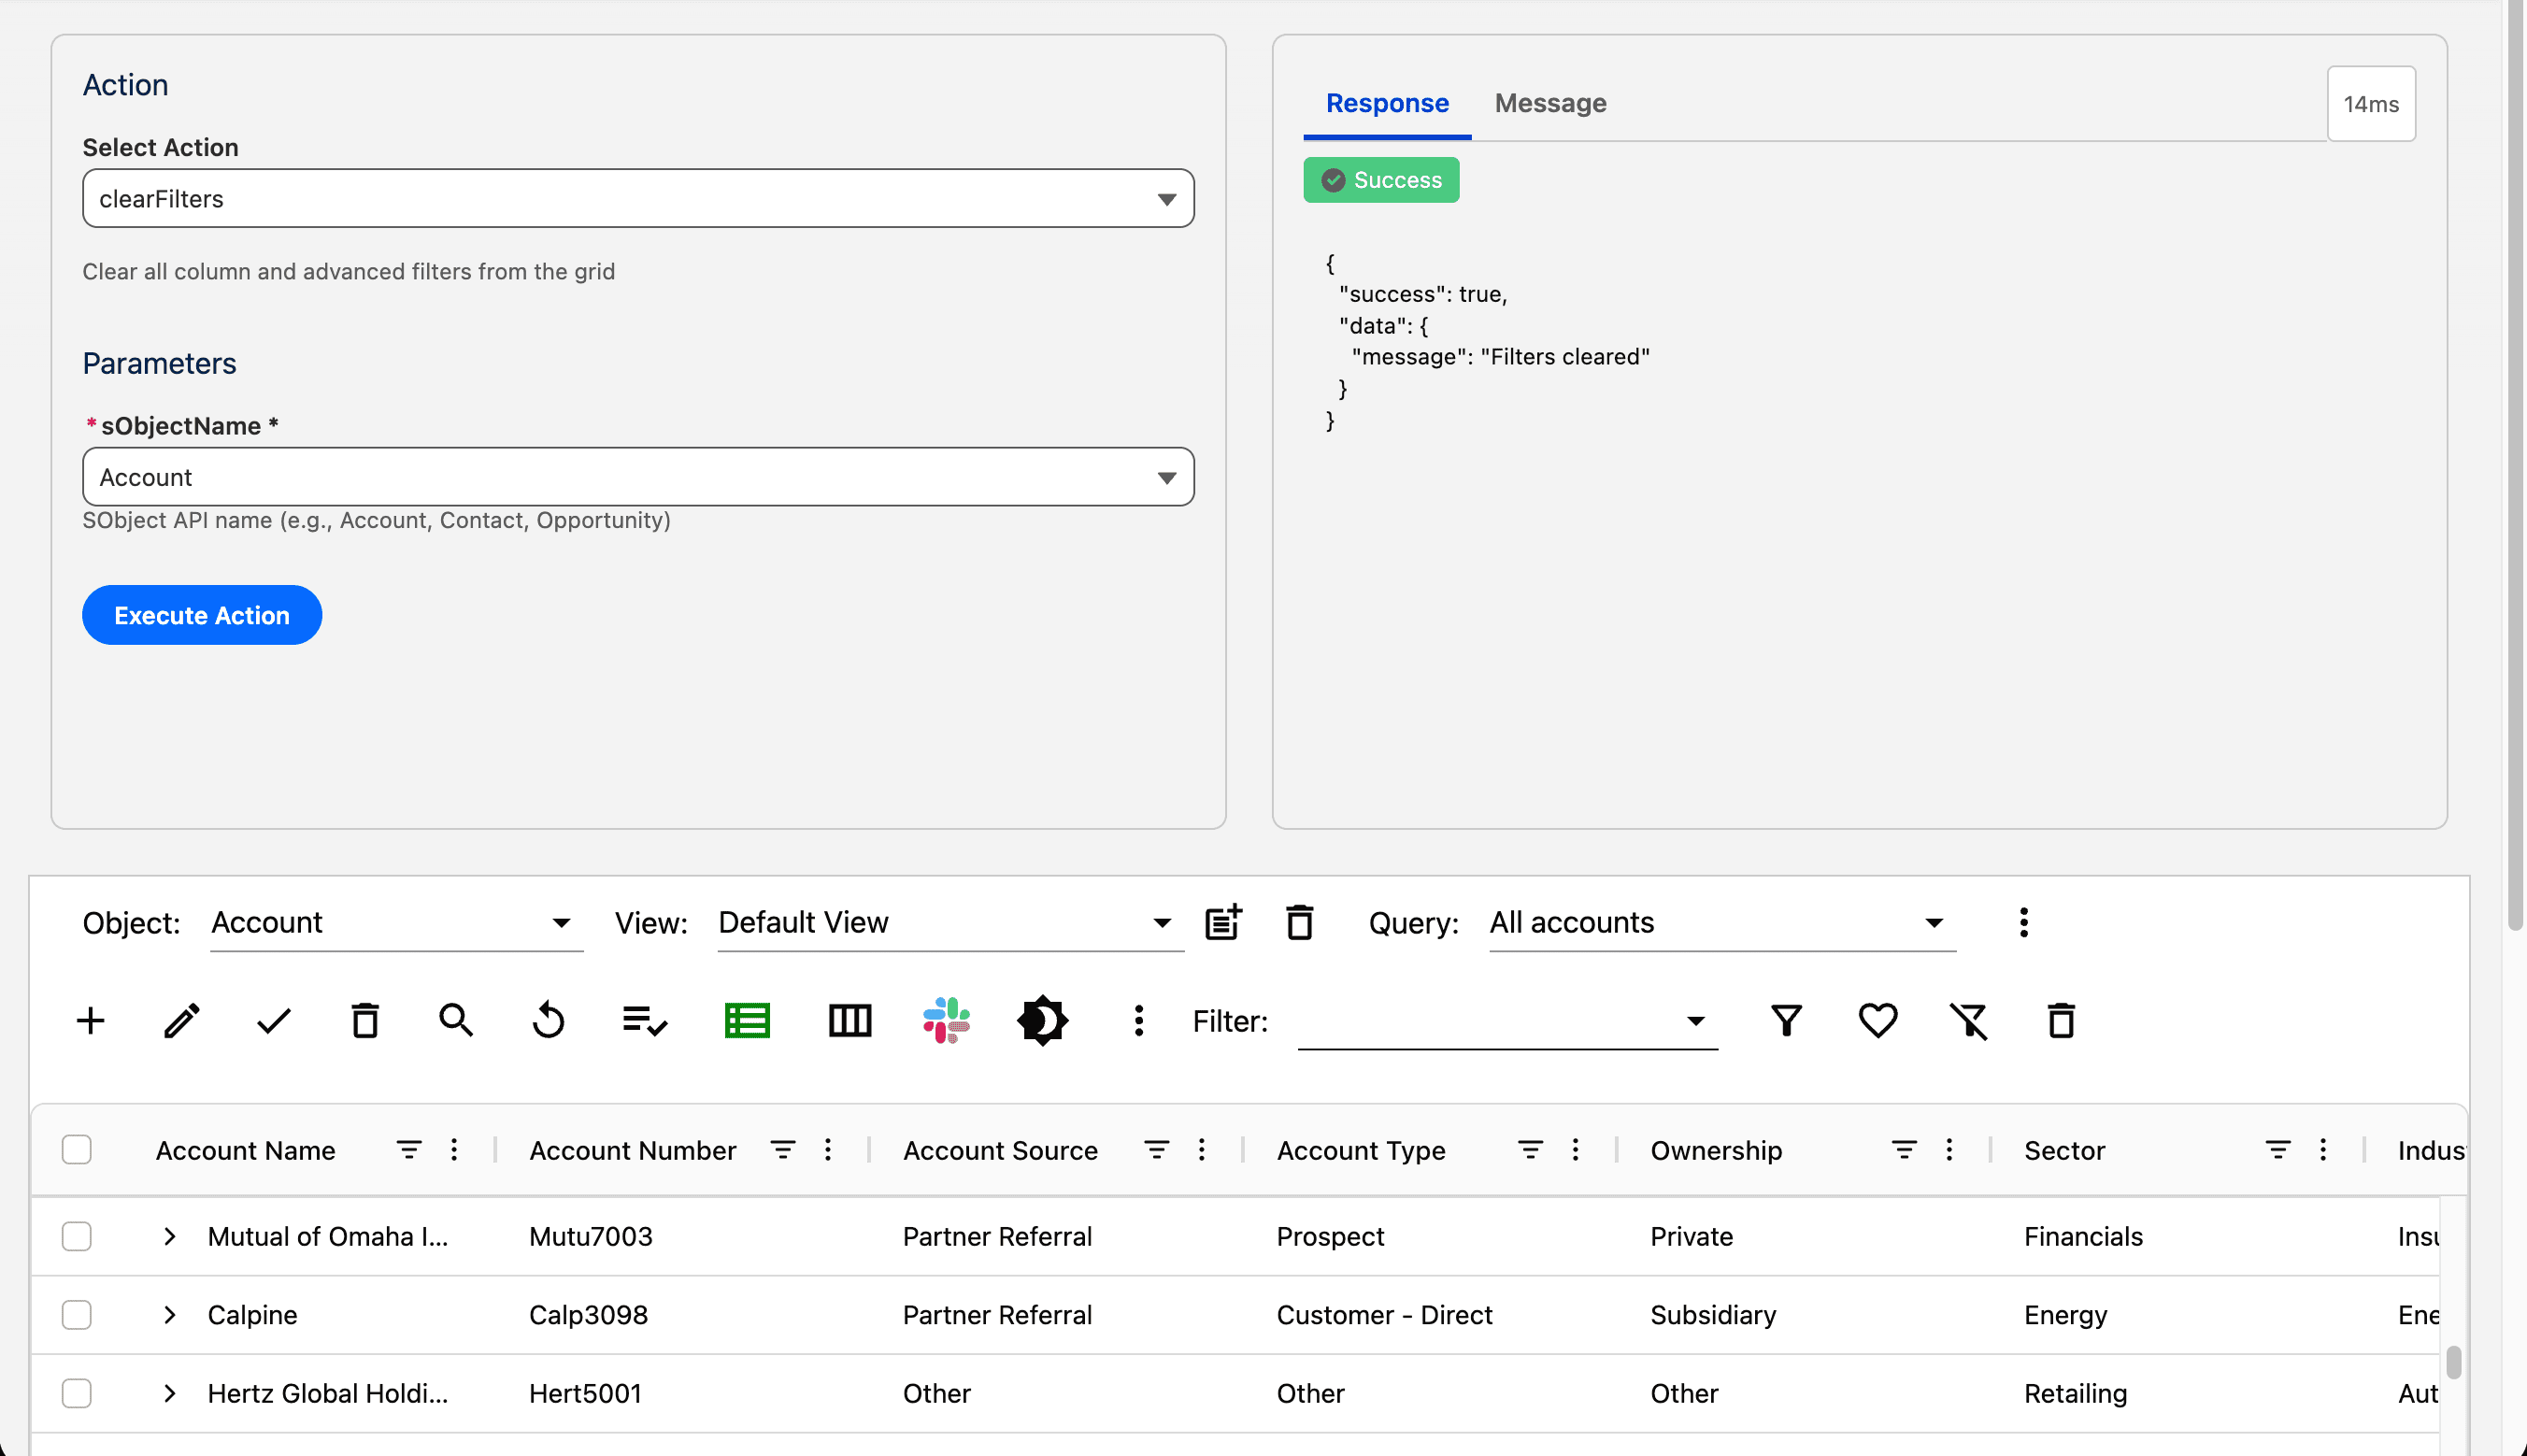2527x1456 pixels.
Task: Click the colorful Slack icon
Action: click(x=945, y=1021)
